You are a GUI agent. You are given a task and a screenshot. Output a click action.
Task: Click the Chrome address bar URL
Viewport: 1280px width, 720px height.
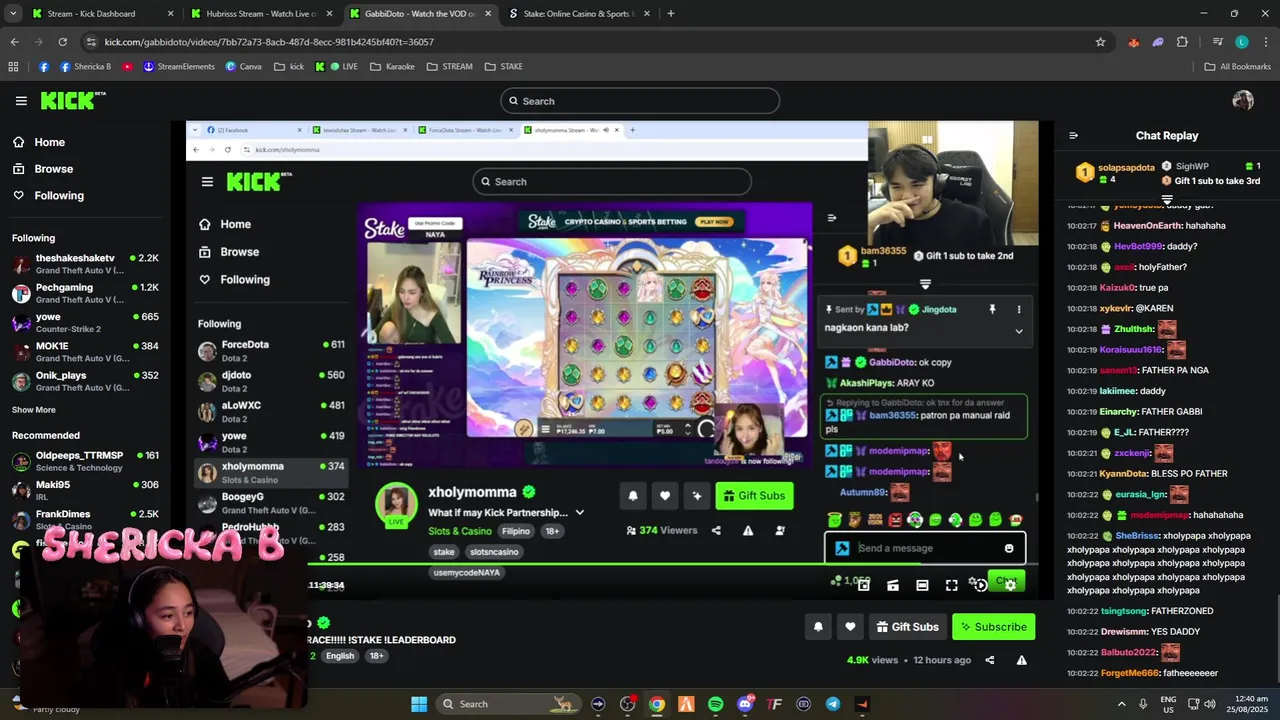click(269, 42)
